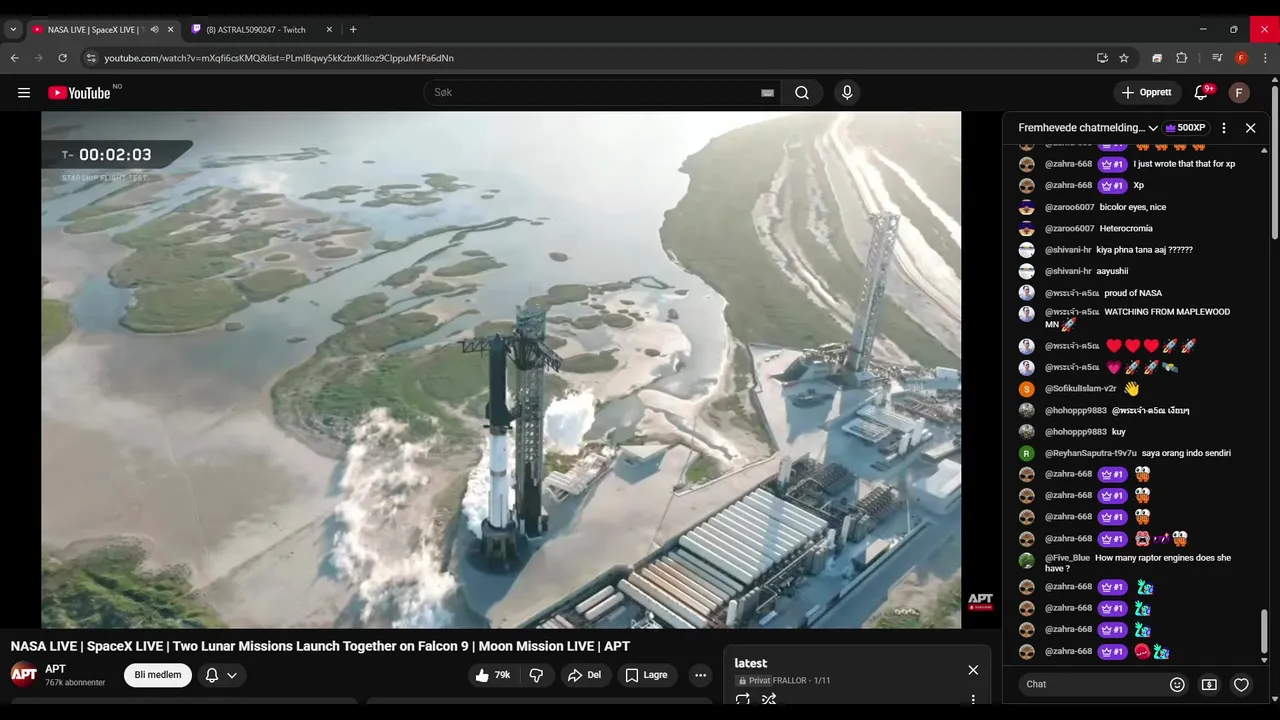
Task: Click the @Sofikullslam-v2r chat username
Action: (1080, 389)
